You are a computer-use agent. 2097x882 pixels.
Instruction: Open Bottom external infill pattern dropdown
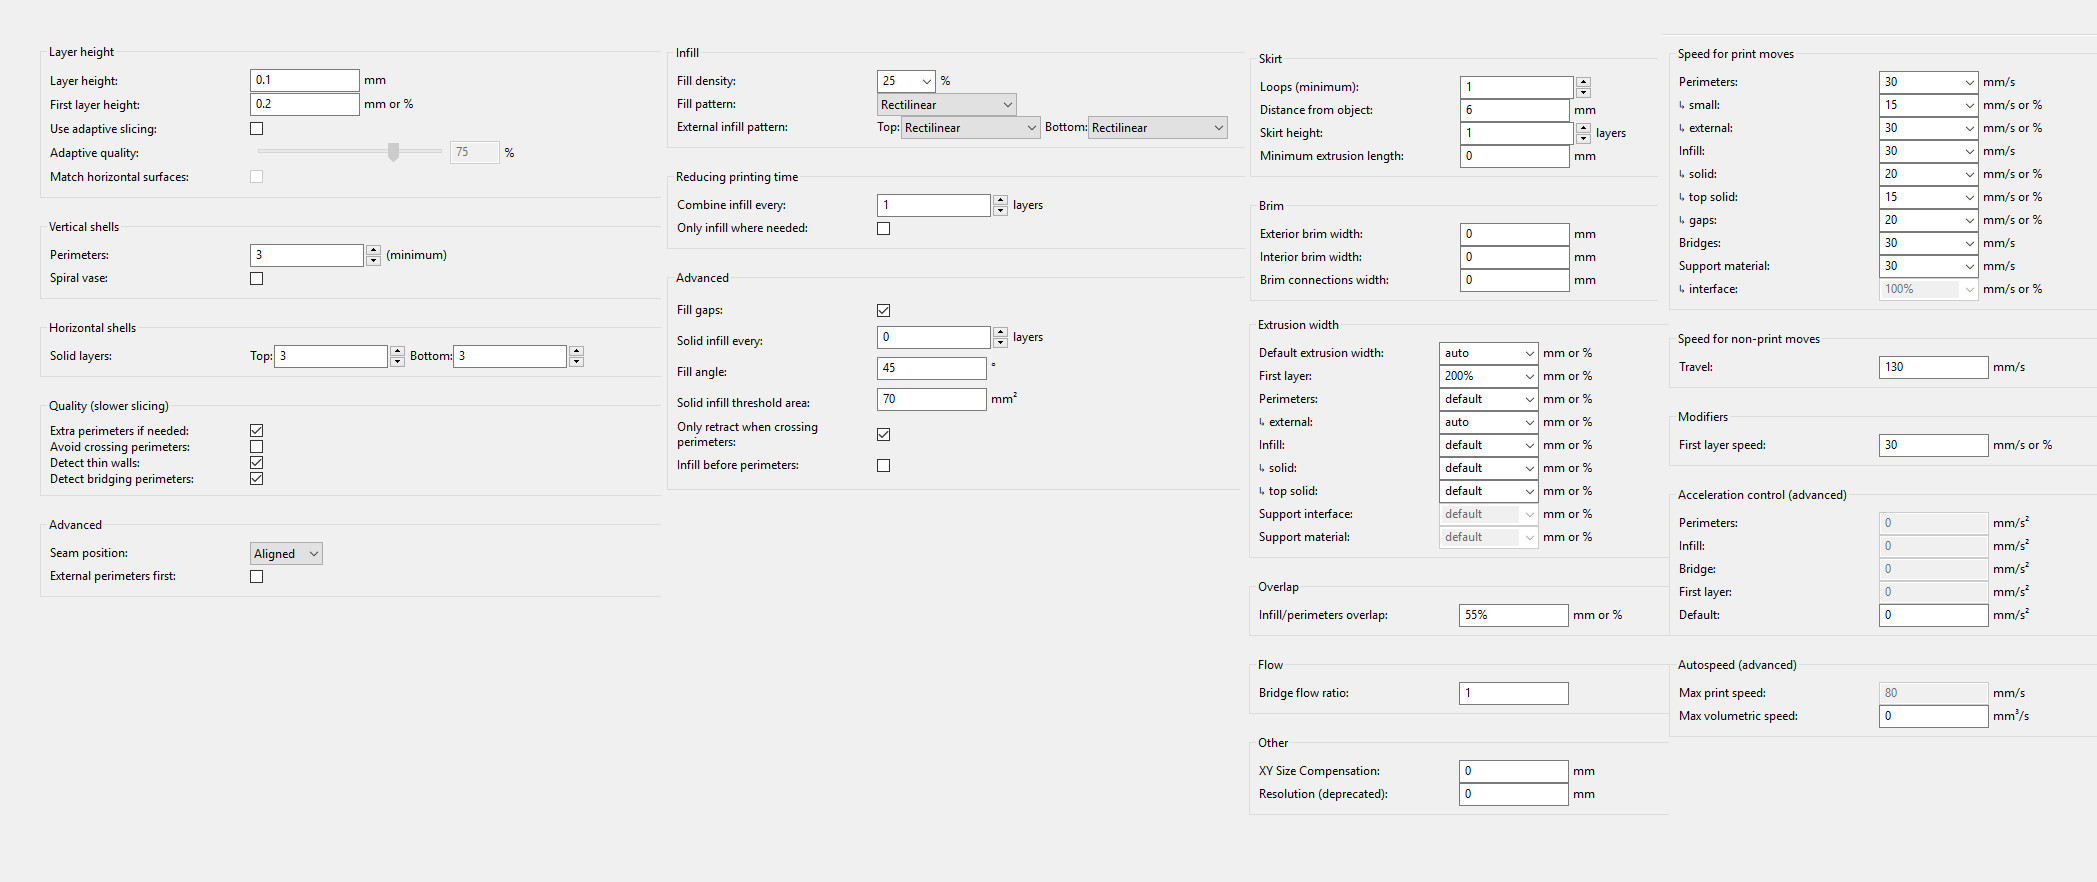(1158, 128)
